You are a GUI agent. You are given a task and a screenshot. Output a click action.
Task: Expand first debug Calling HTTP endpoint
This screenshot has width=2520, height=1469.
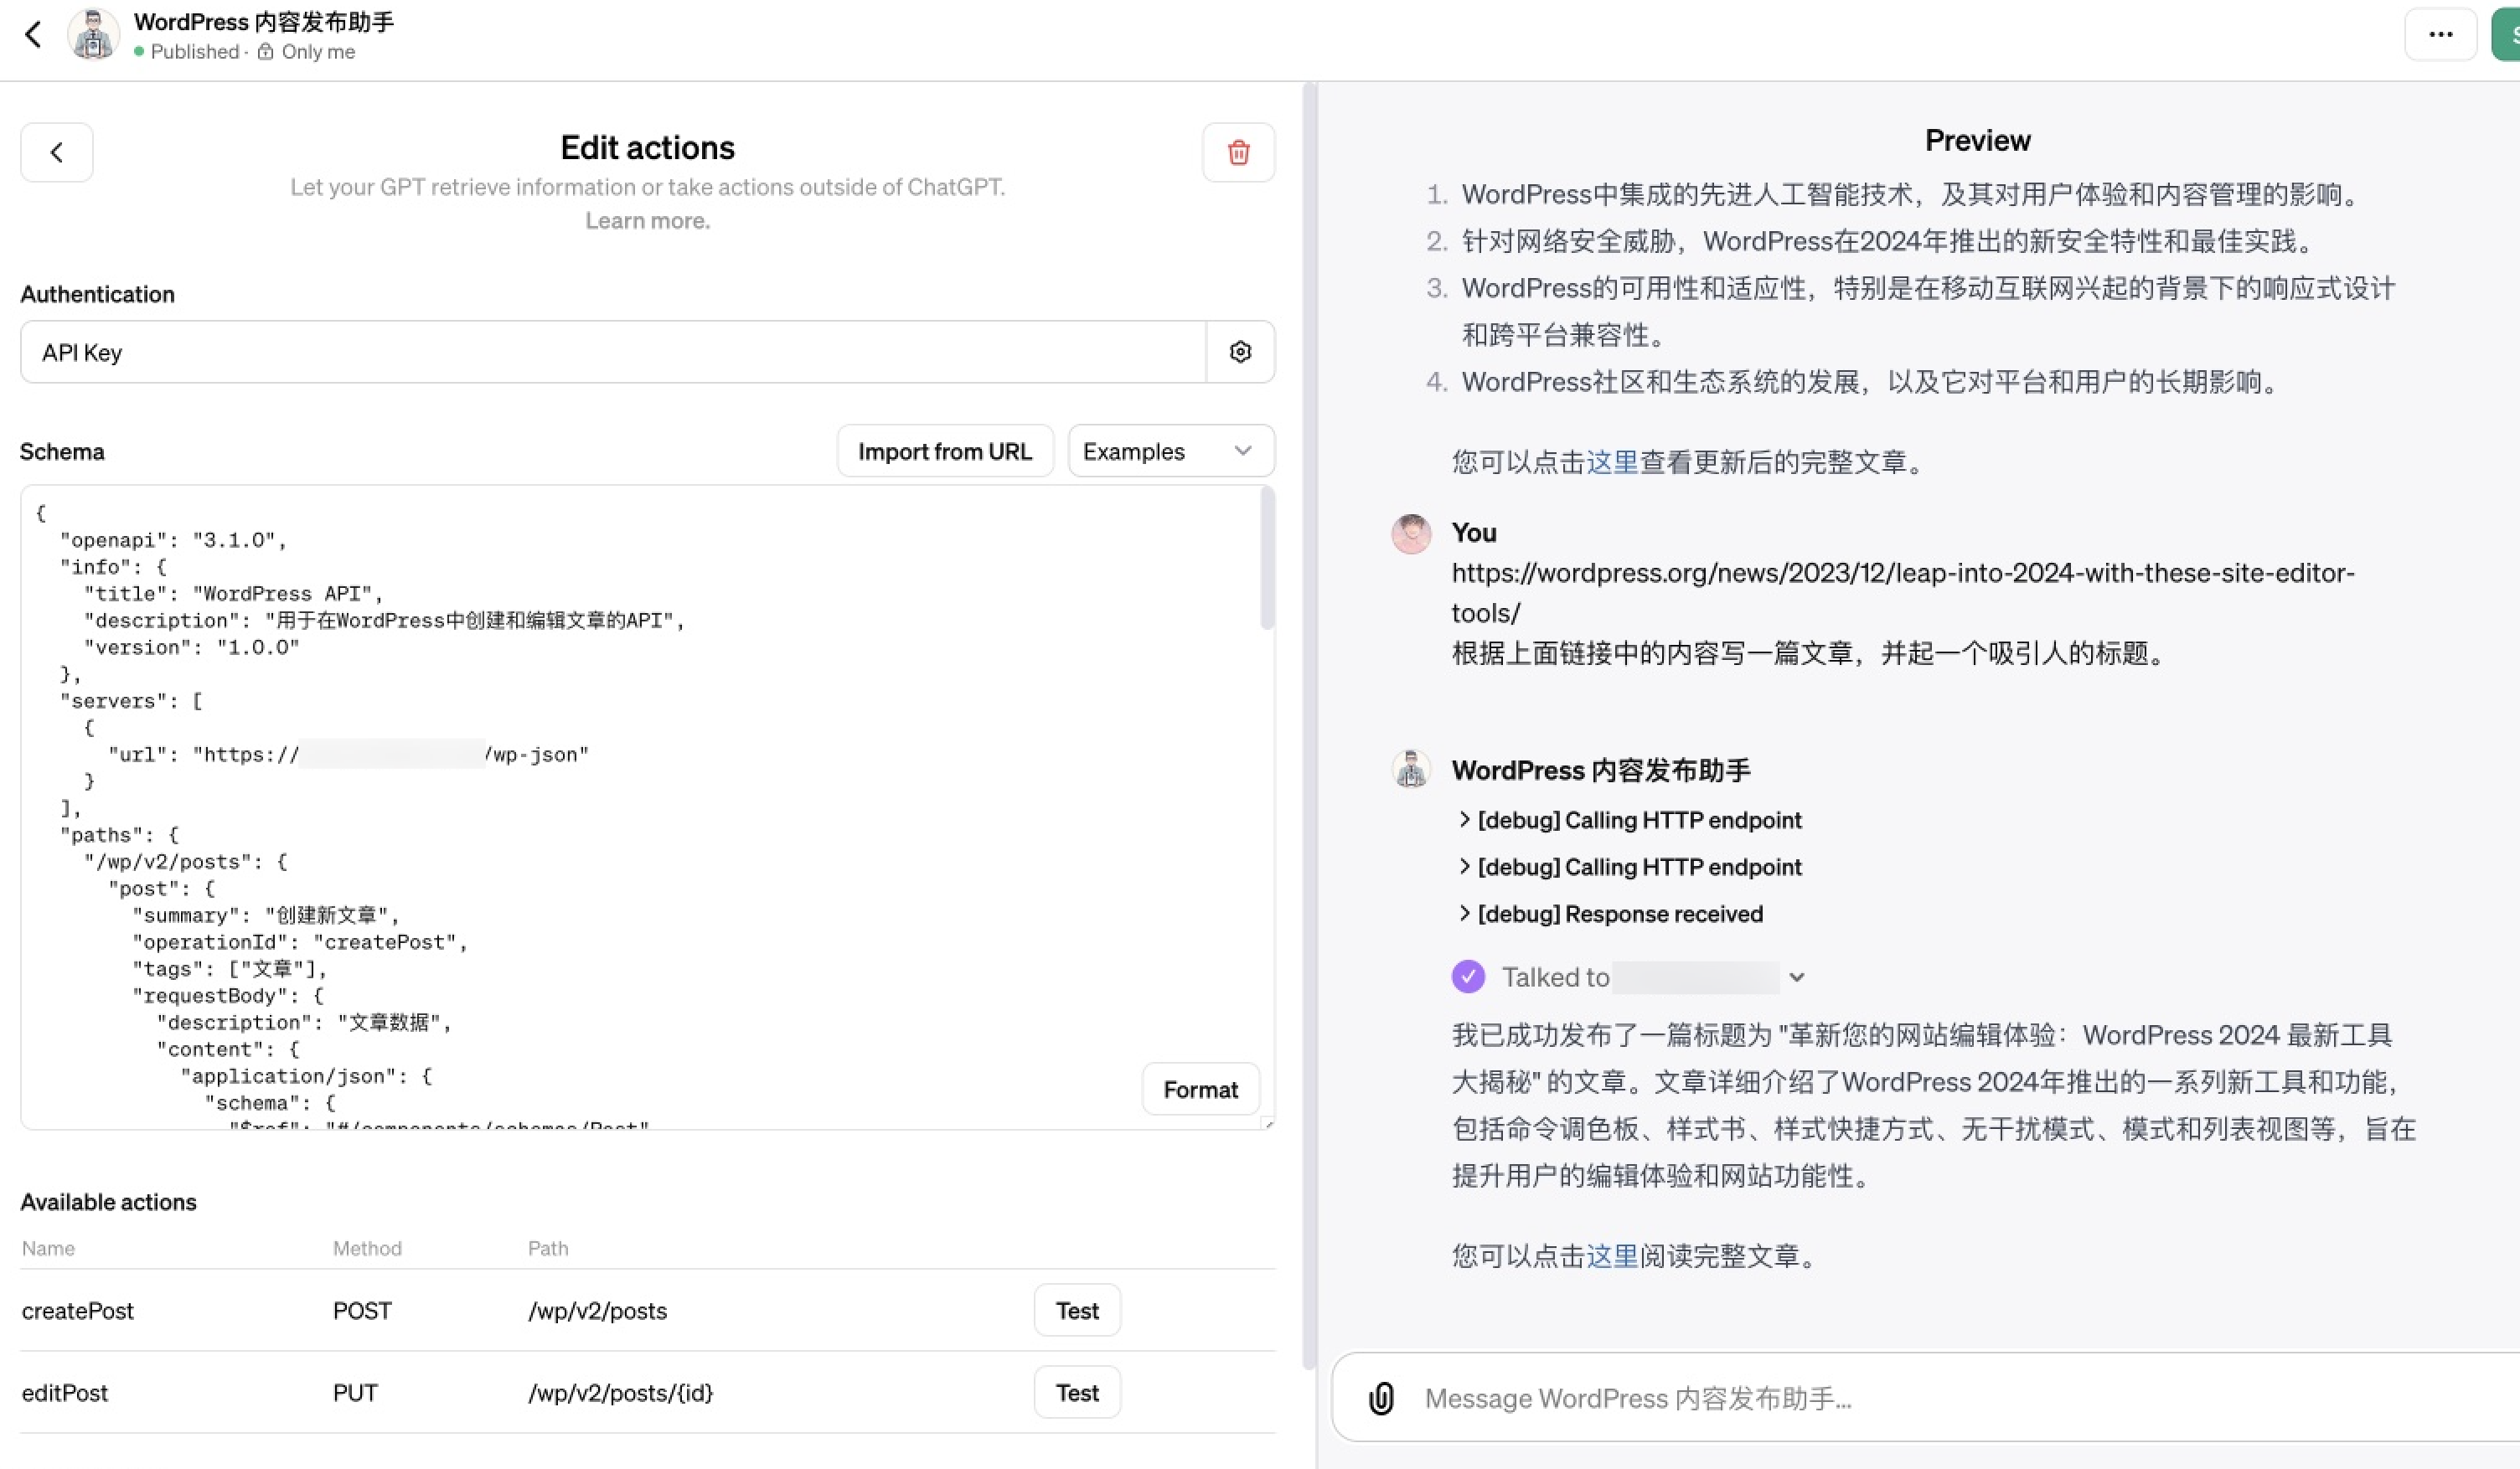click(x=1631, y=820)
